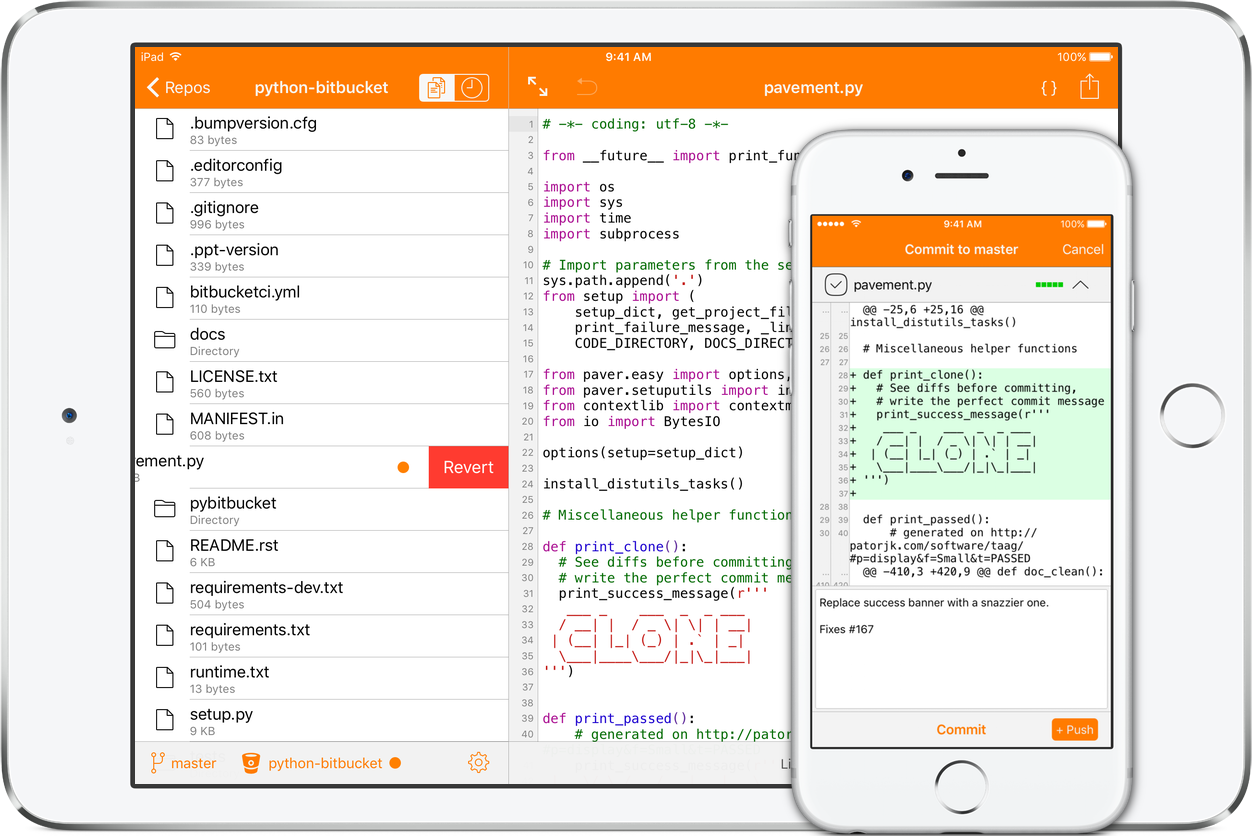The height and width of the screenshot is (836, 1252).
Task: Tap the + Push button
Action: pos(1074,729)
